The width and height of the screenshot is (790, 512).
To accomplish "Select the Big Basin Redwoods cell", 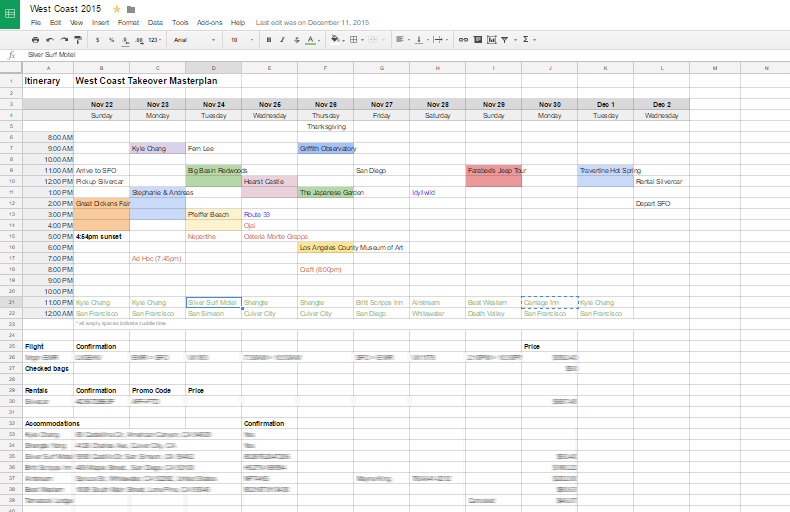I will click(x=214, y=170).
